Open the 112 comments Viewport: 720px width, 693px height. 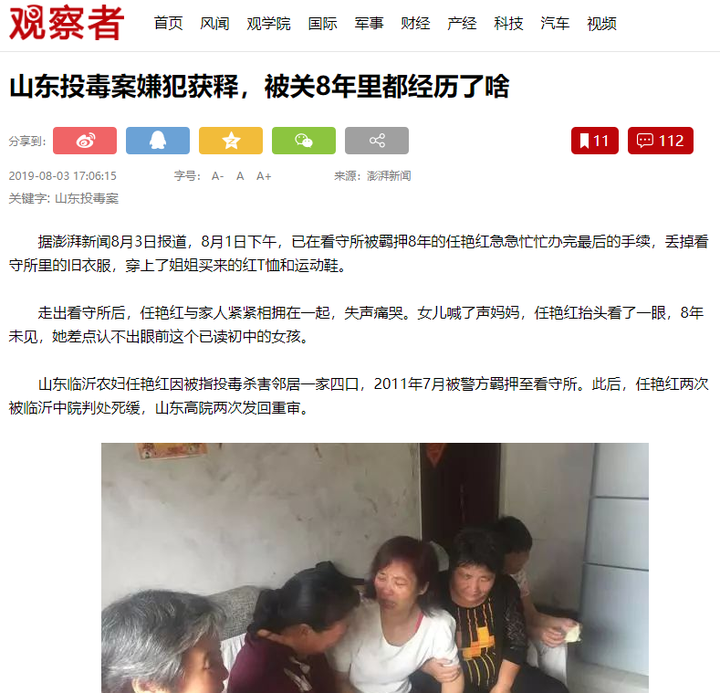coord(660,141)
